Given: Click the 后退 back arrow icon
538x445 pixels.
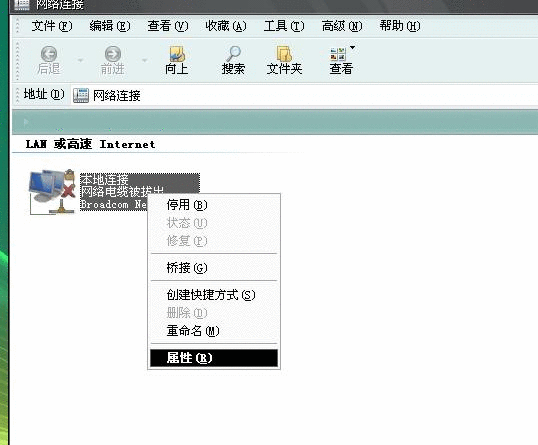Looking at the screenshot, I should click(x=49, y=54).
